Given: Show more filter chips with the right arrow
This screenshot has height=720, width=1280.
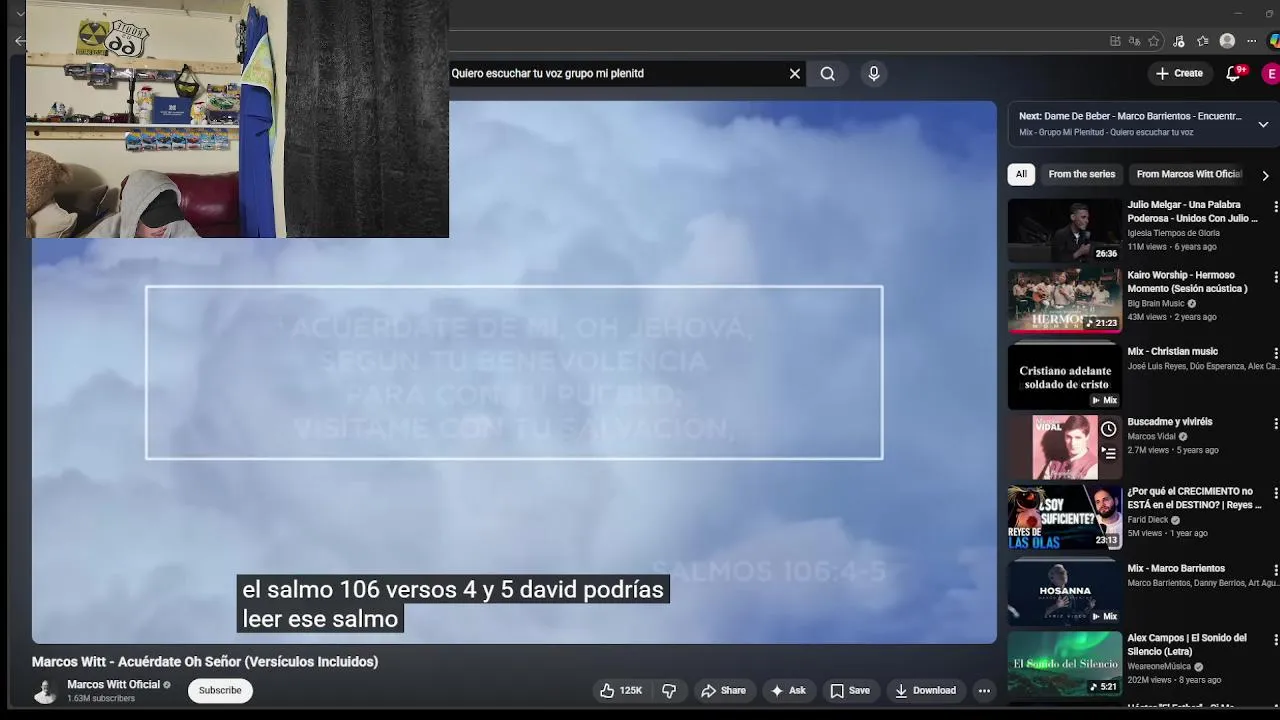Looking at the screenshot, I should coord(1265,175).
